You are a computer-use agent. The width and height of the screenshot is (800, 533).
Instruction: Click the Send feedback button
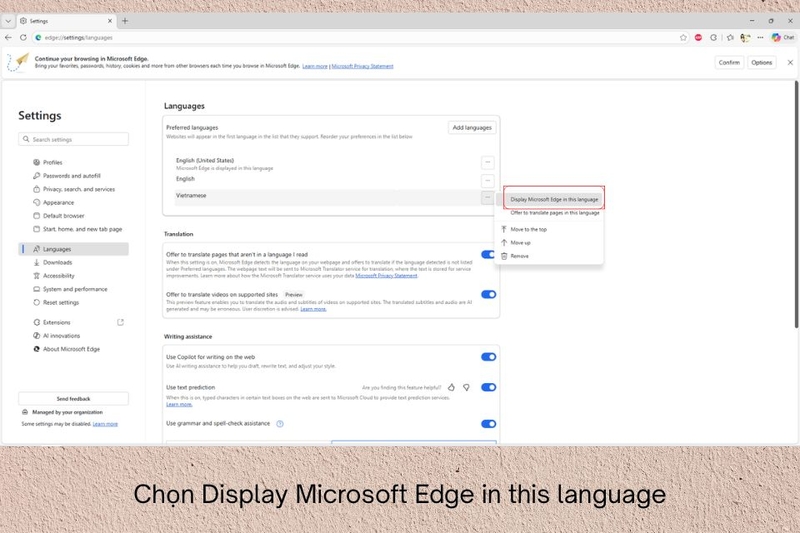[73, 398]
